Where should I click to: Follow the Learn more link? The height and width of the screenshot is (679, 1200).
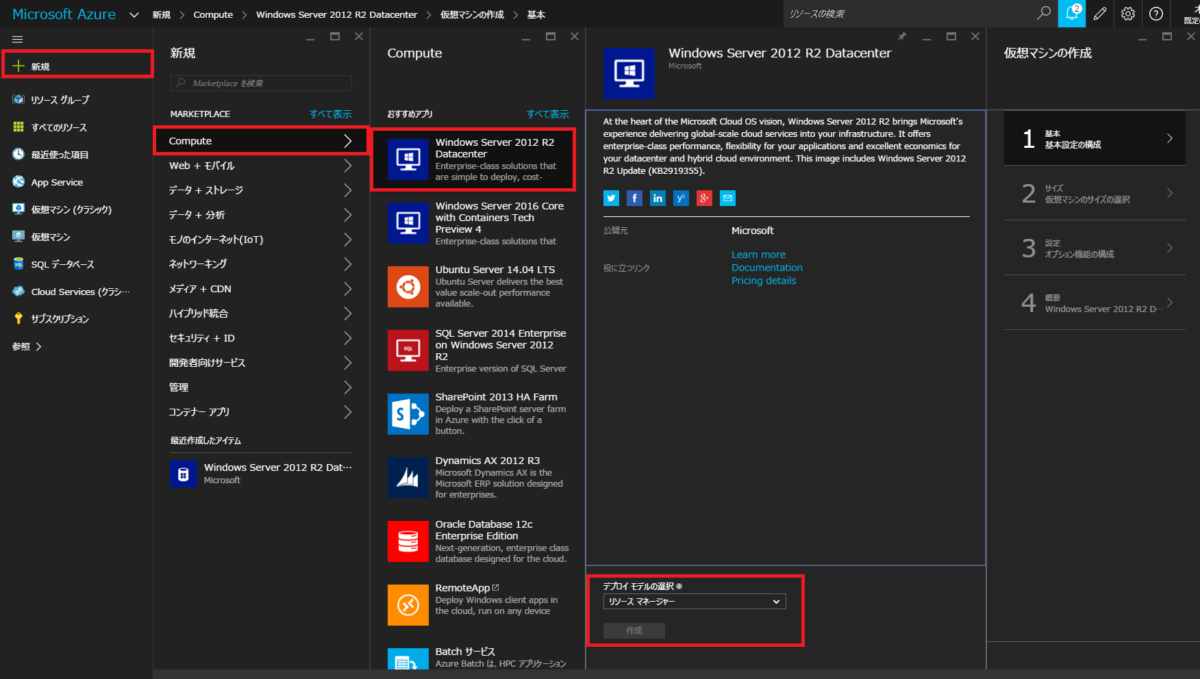click(758, 255)
